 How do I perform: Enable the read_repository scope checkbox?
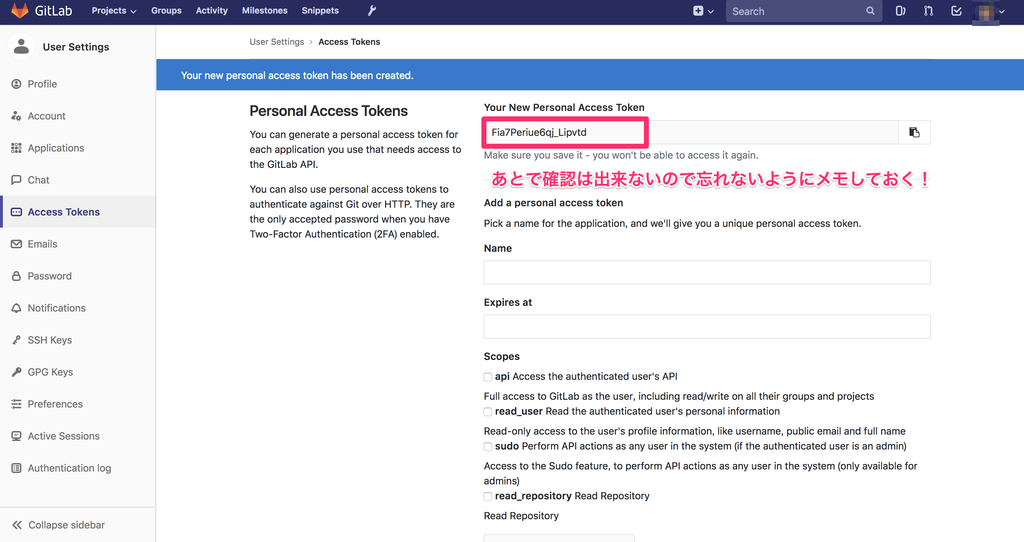pyautogui.click(x=488, y=496)
